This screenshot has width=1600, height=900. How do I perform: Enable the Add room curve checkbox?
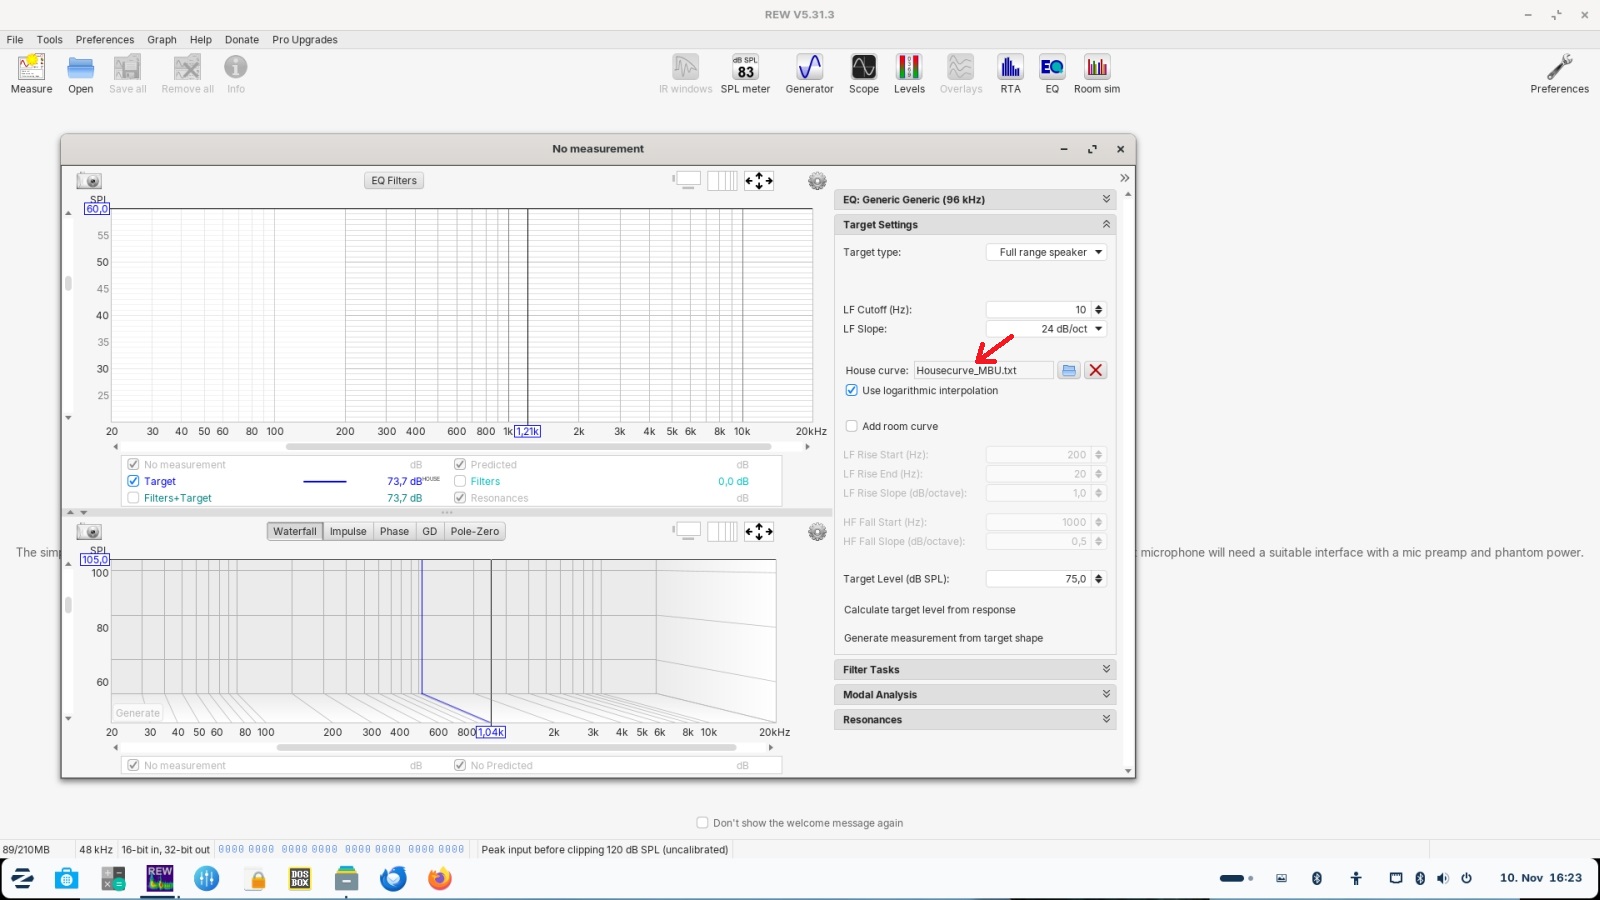pos(852,426)
